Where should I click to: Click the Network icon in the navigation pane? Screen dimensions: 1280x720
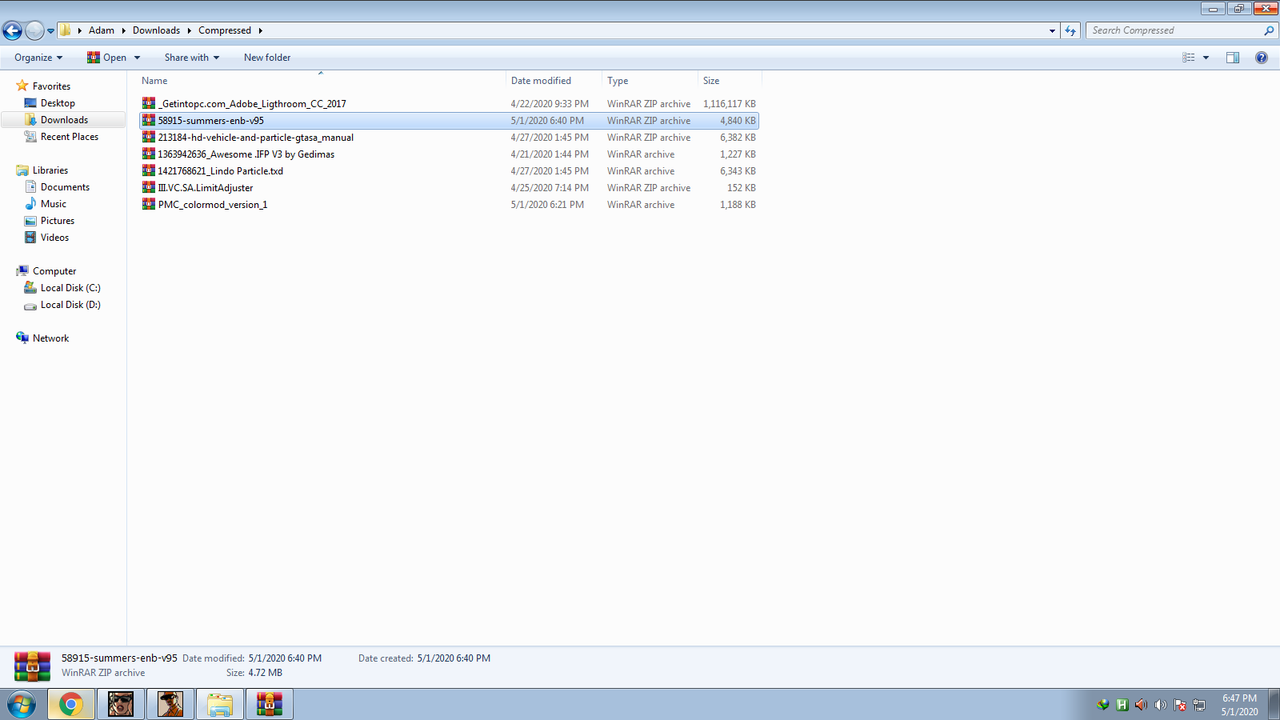point(22,338)
